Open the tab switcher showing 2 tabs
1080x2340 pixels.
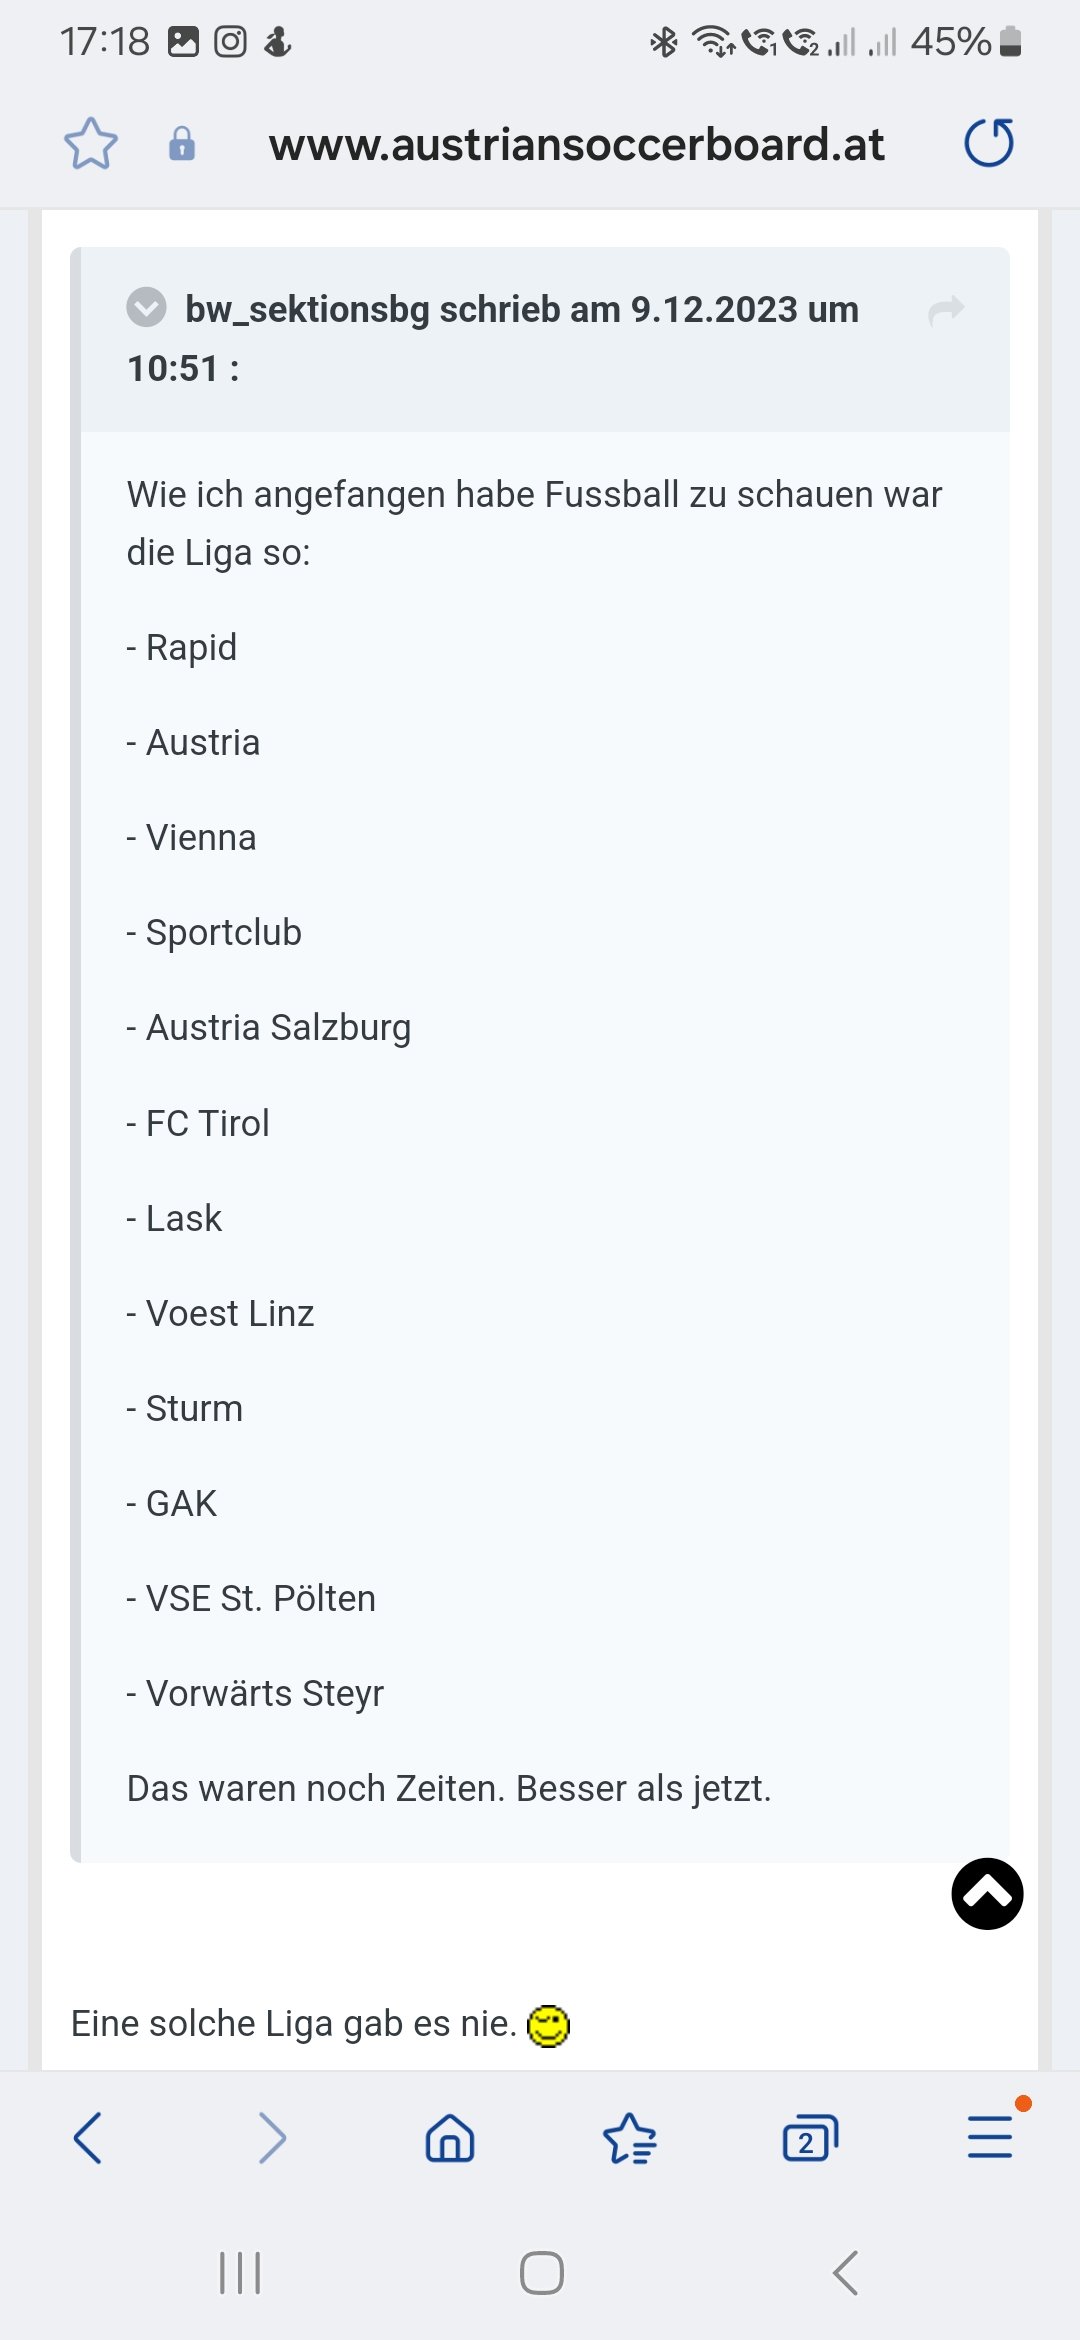(x=810, y=2139)
